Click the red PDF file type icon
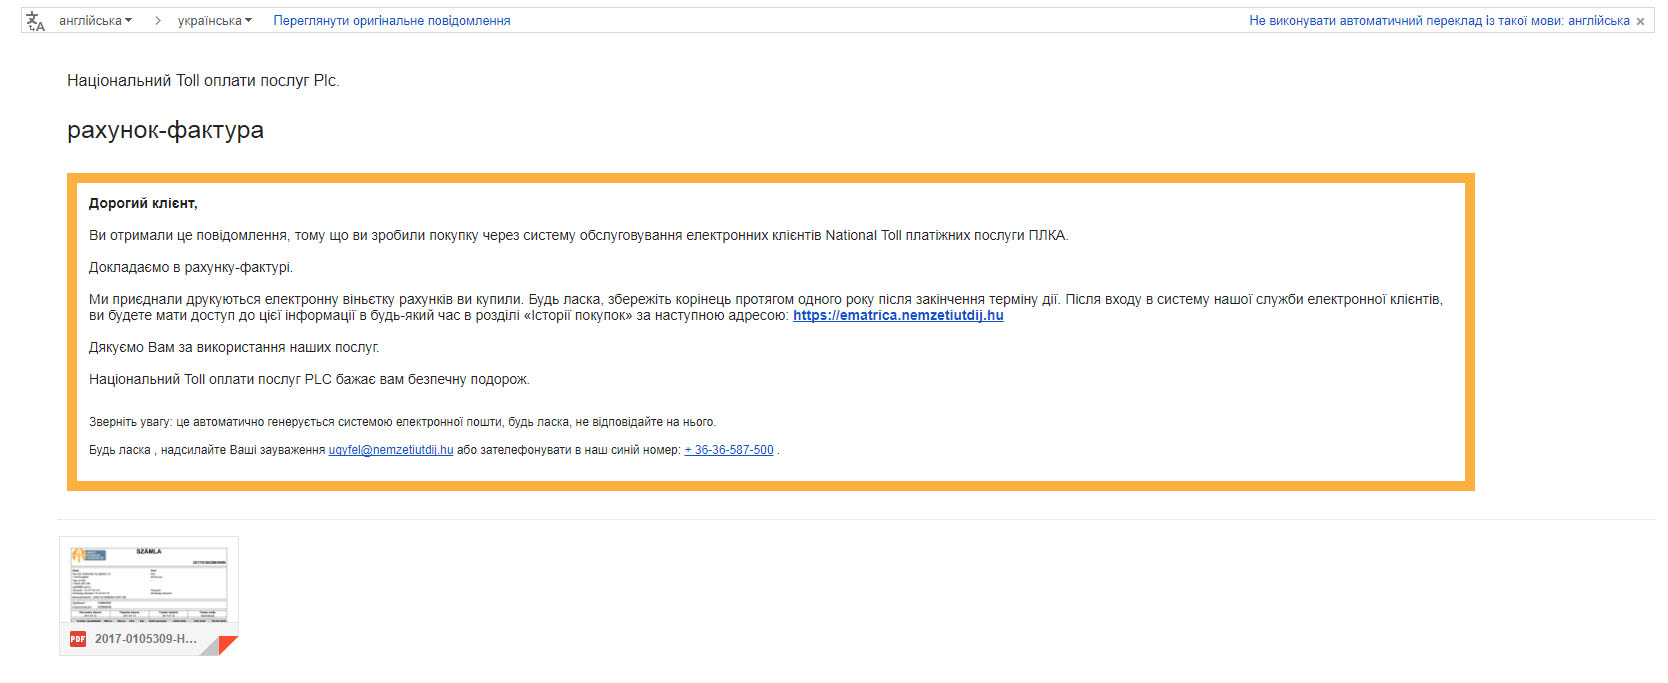 (78, 639)
